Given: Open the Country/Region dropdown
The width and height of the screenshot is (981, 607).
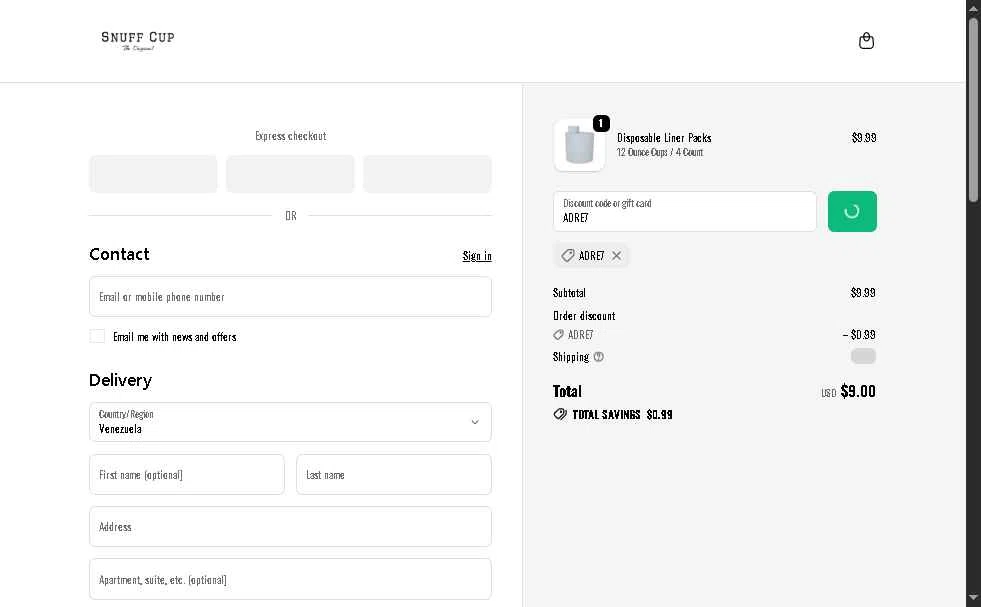Looking at the screenshot, I should click(290, 422).
